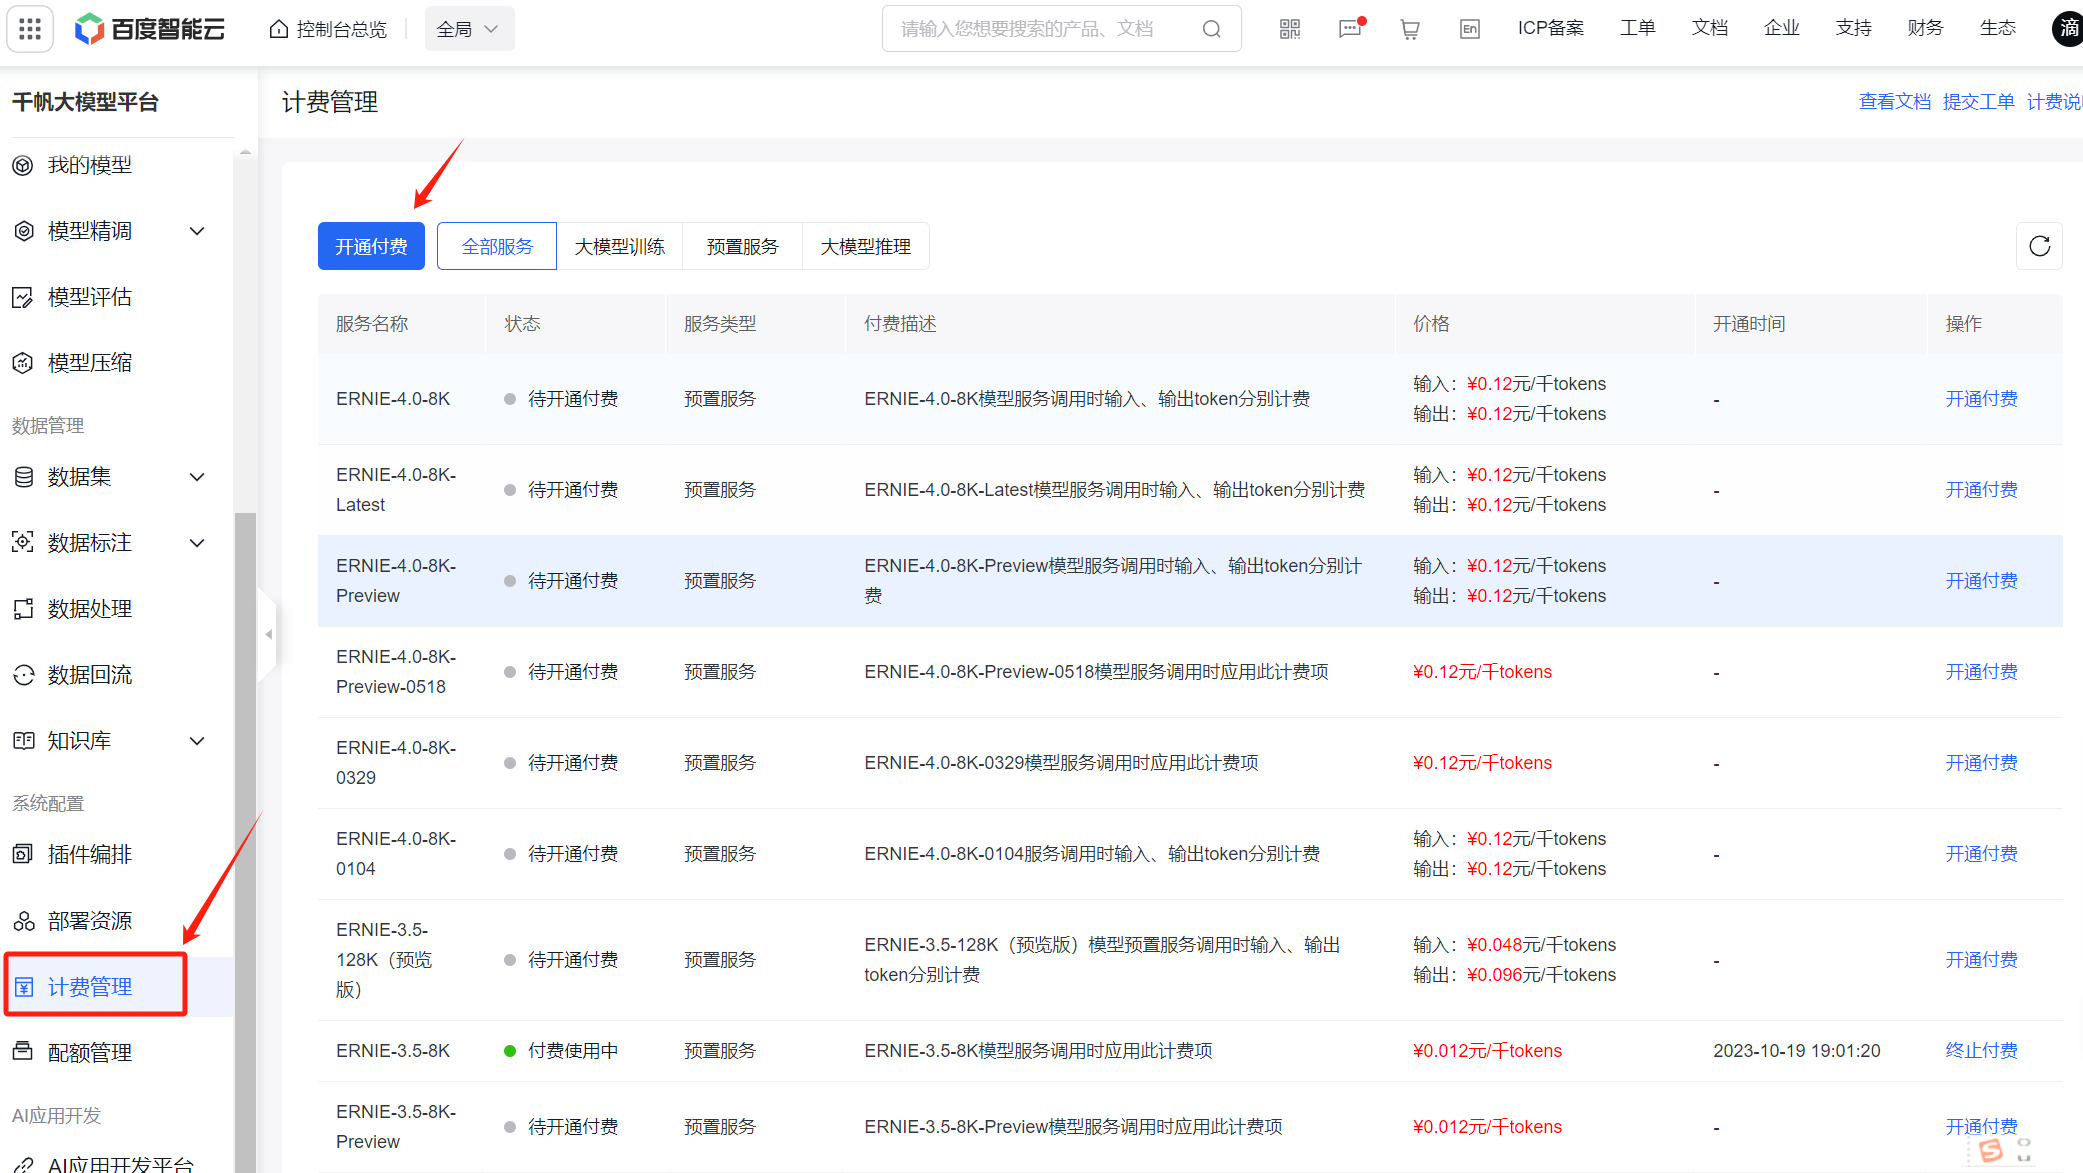The width and height of the screenshot is (2083, 1173).
Task: Select the 大模型推理 tab
Action: point(865,246)
